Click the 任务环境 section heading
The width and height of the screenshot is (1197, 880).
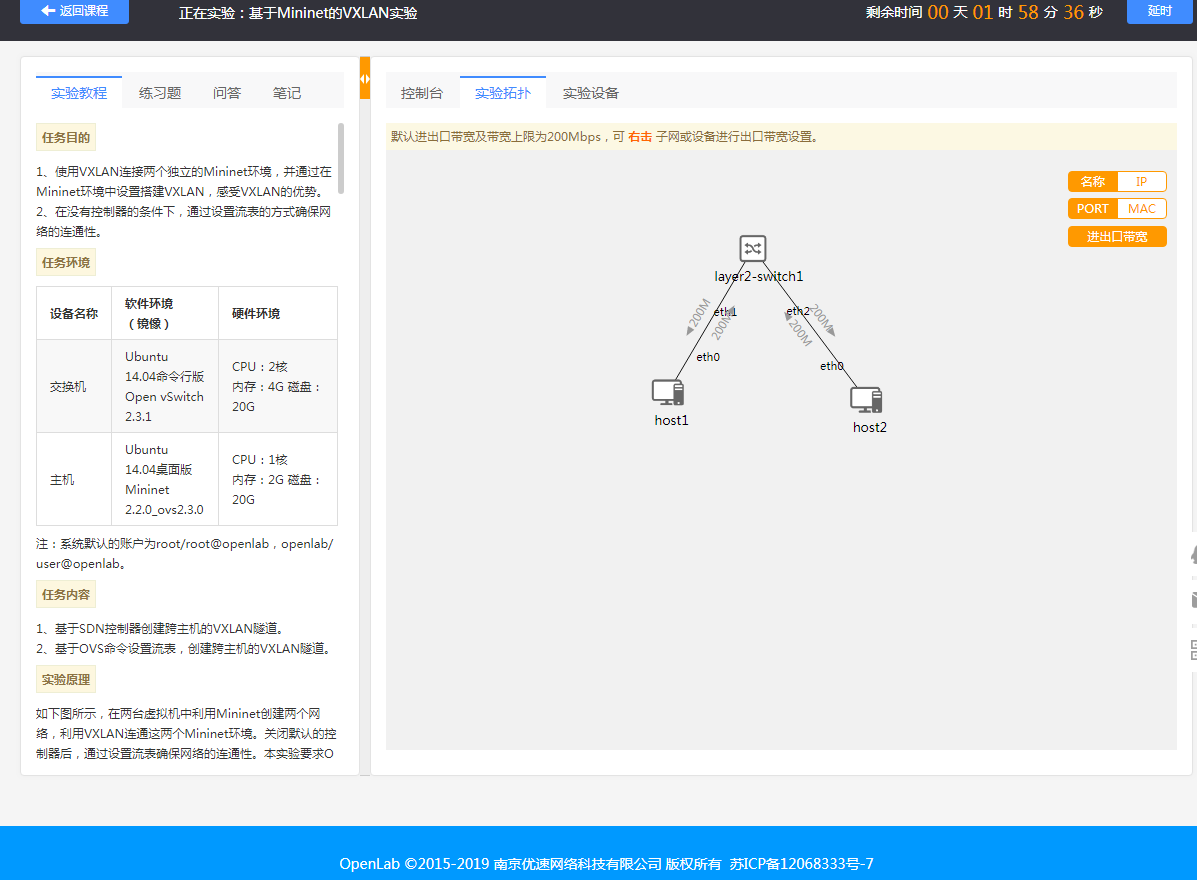click(x=66, y=263)
